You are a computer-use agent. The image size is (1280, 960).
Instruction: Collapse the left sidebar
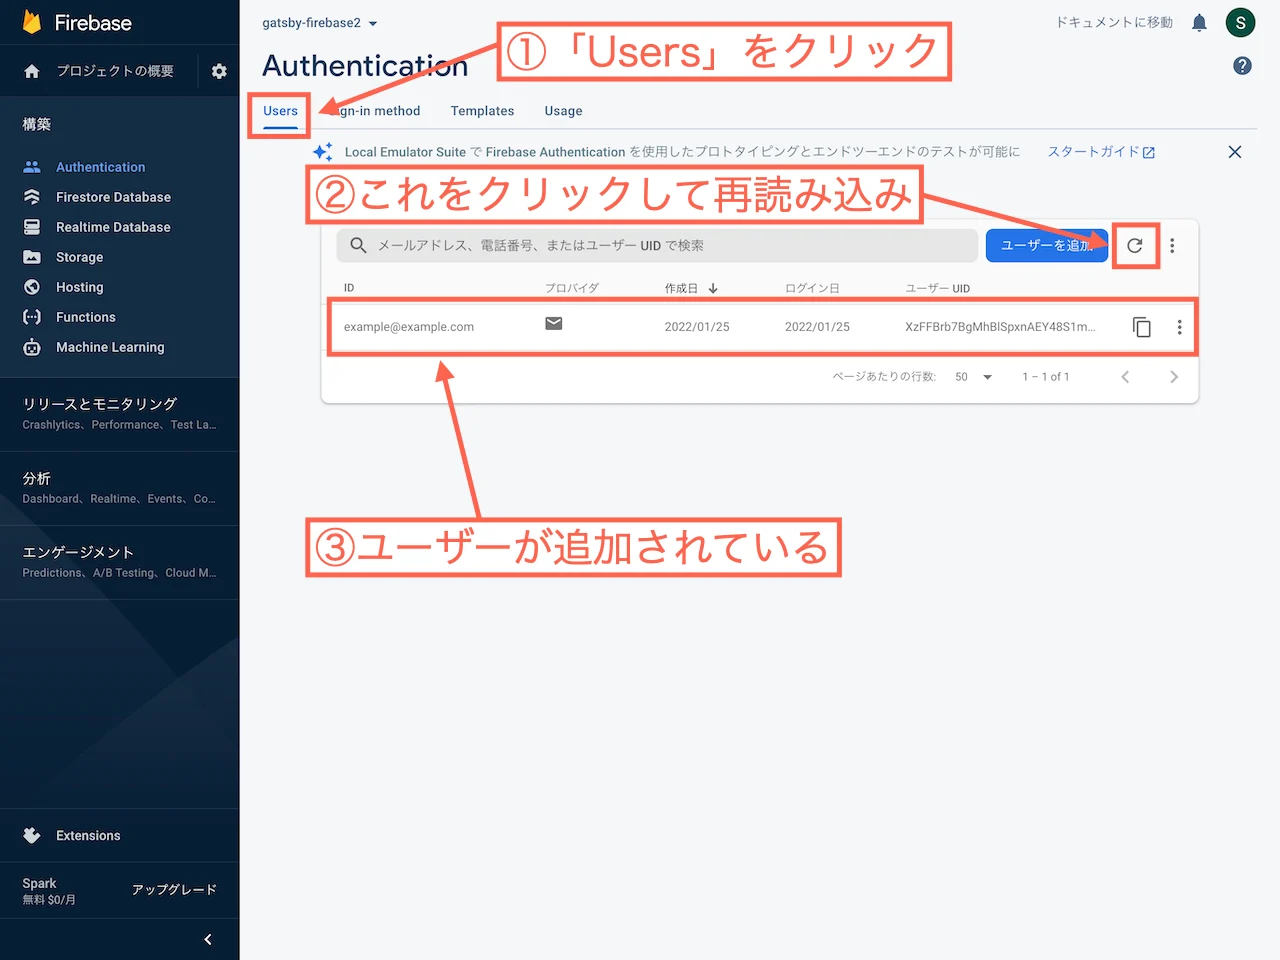coord(208,939)
